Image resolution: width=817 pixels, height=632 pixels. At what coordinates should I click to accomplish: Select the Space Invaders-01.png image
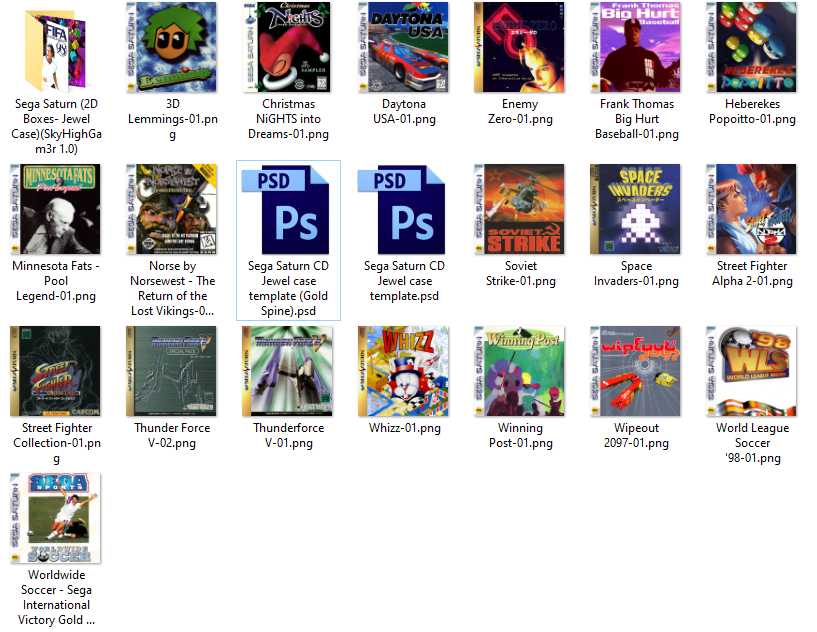coord(636,210)
